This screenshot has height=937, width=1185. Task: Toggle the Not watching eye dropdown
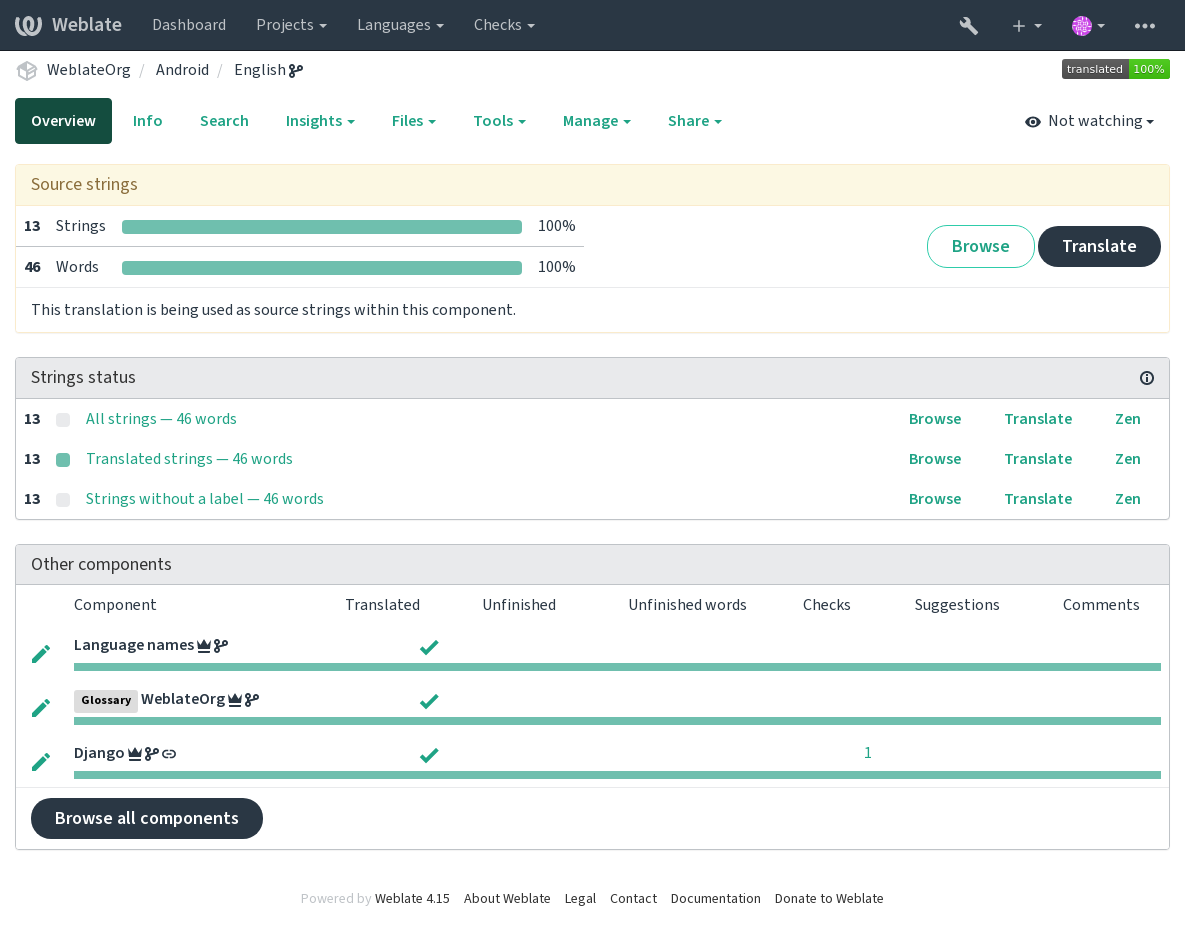coord(1089,122)
